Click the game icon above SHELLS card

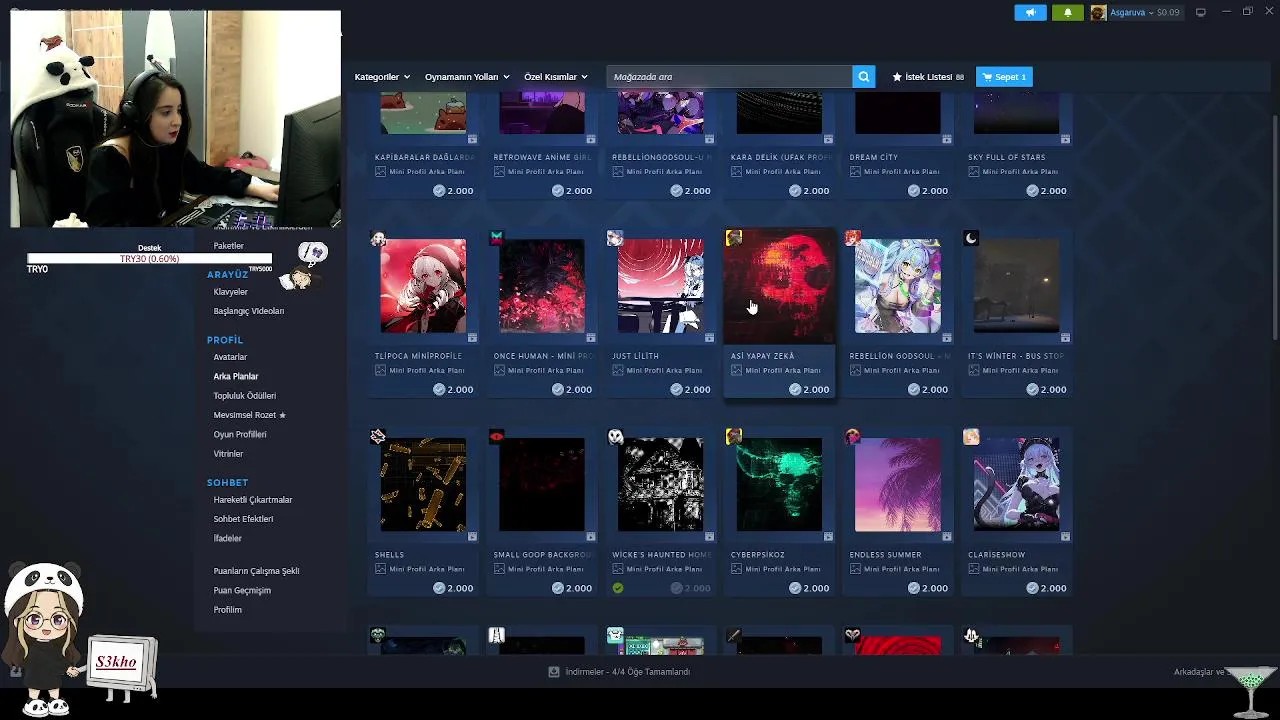tap(378, 437)
